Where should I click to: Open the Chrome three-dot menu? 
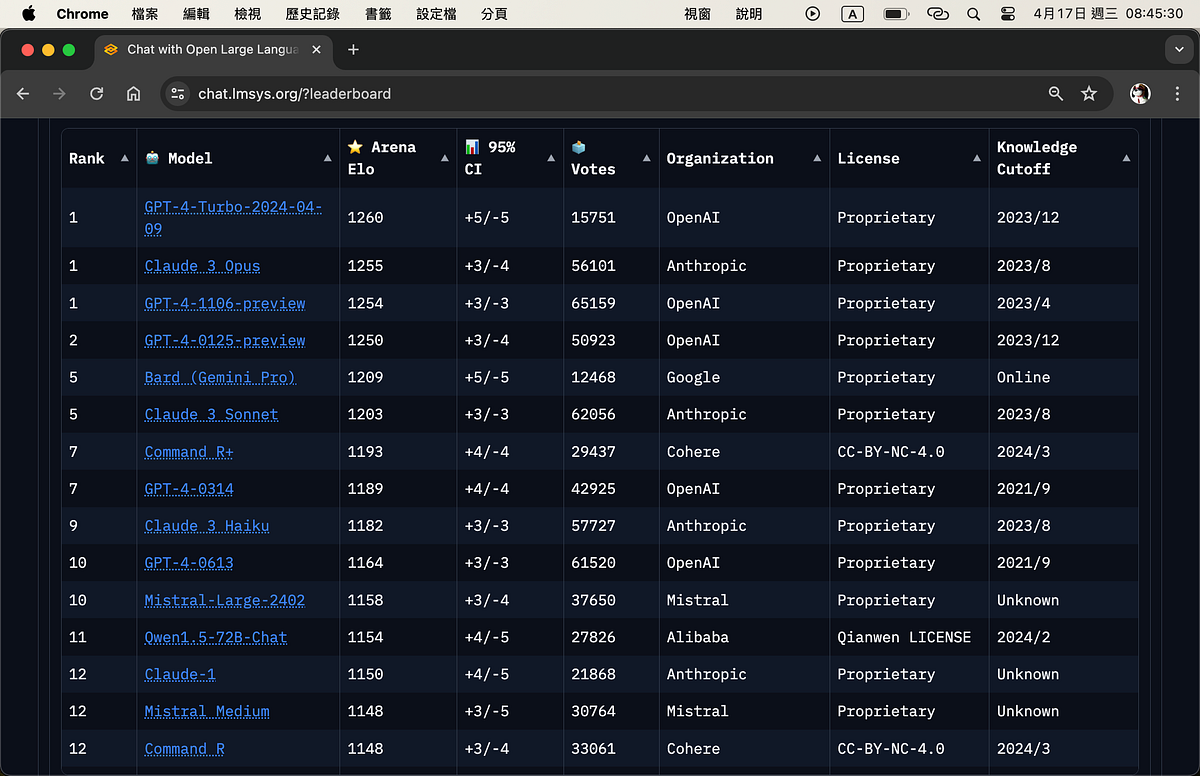click(1177, 93)
